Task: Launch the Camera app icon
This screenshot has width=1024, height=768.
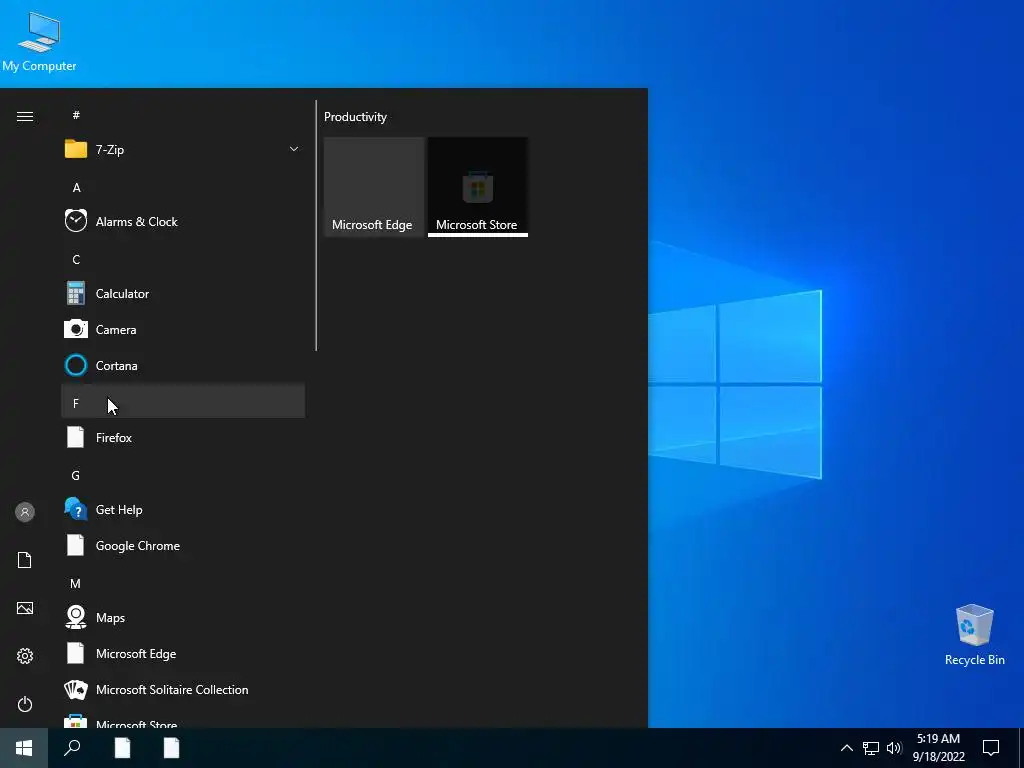Action: (76, 329)
